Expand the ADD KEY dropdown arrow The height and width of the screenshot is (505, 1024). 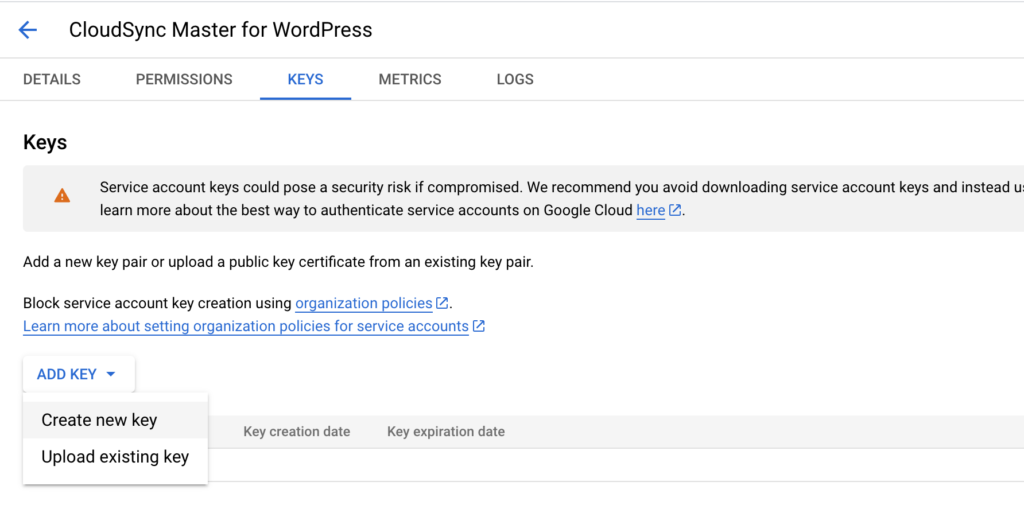pyautogui.click(x=111, y=374)
